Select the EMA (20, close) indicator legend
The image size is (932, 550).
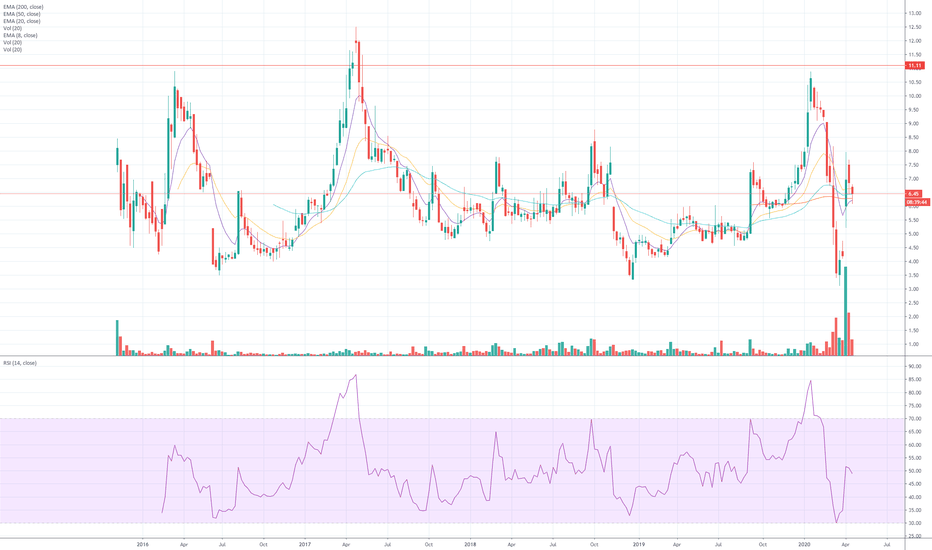22,21
